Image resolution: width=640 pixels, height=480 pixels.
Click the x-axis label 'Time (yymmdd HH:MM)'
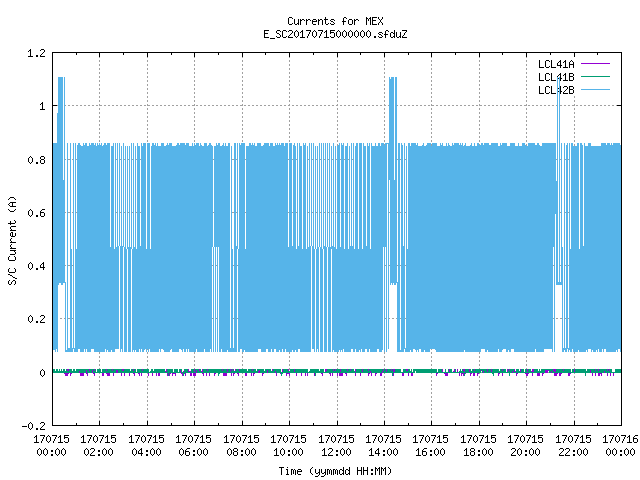coord(335,471)
